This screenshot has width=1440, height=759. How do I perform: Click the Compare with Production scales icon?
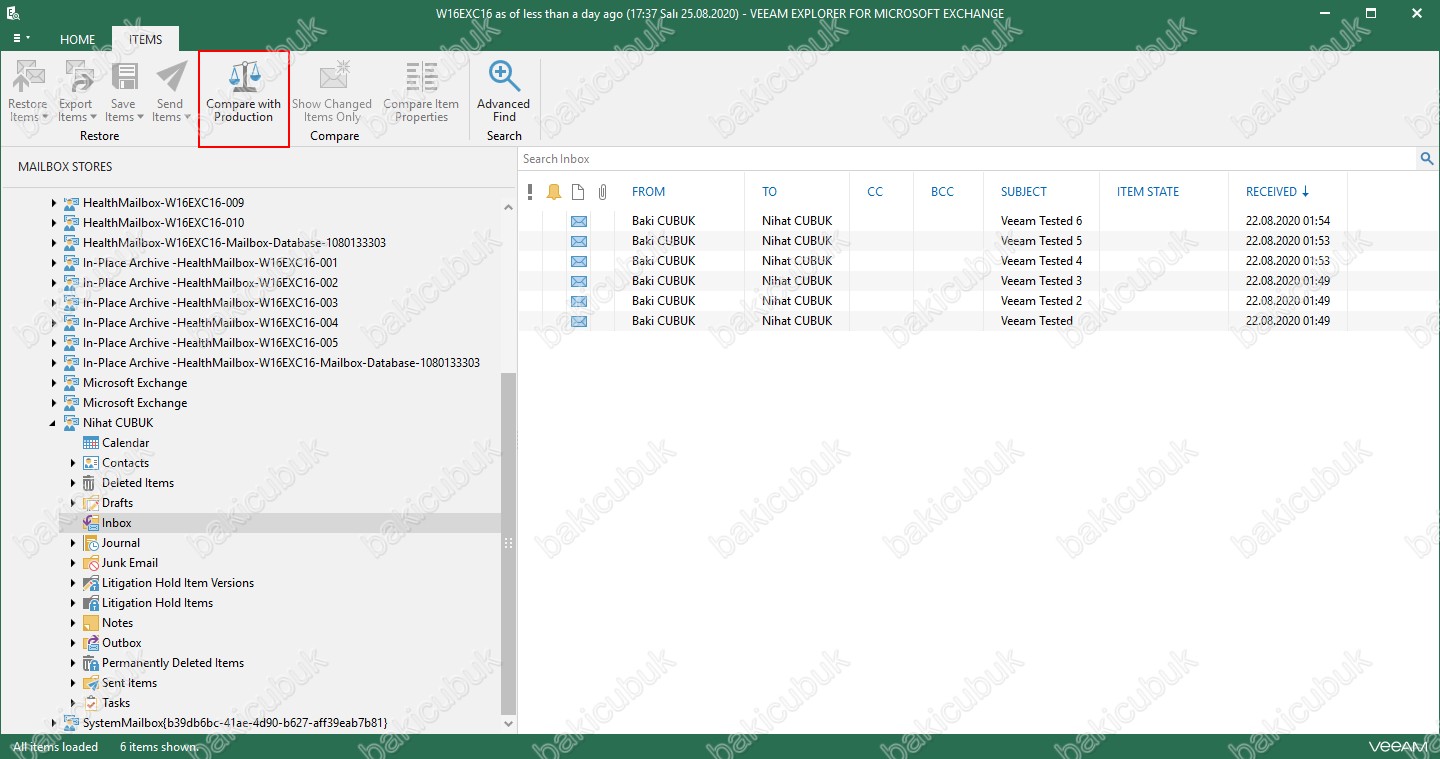(x=244, y=77)
